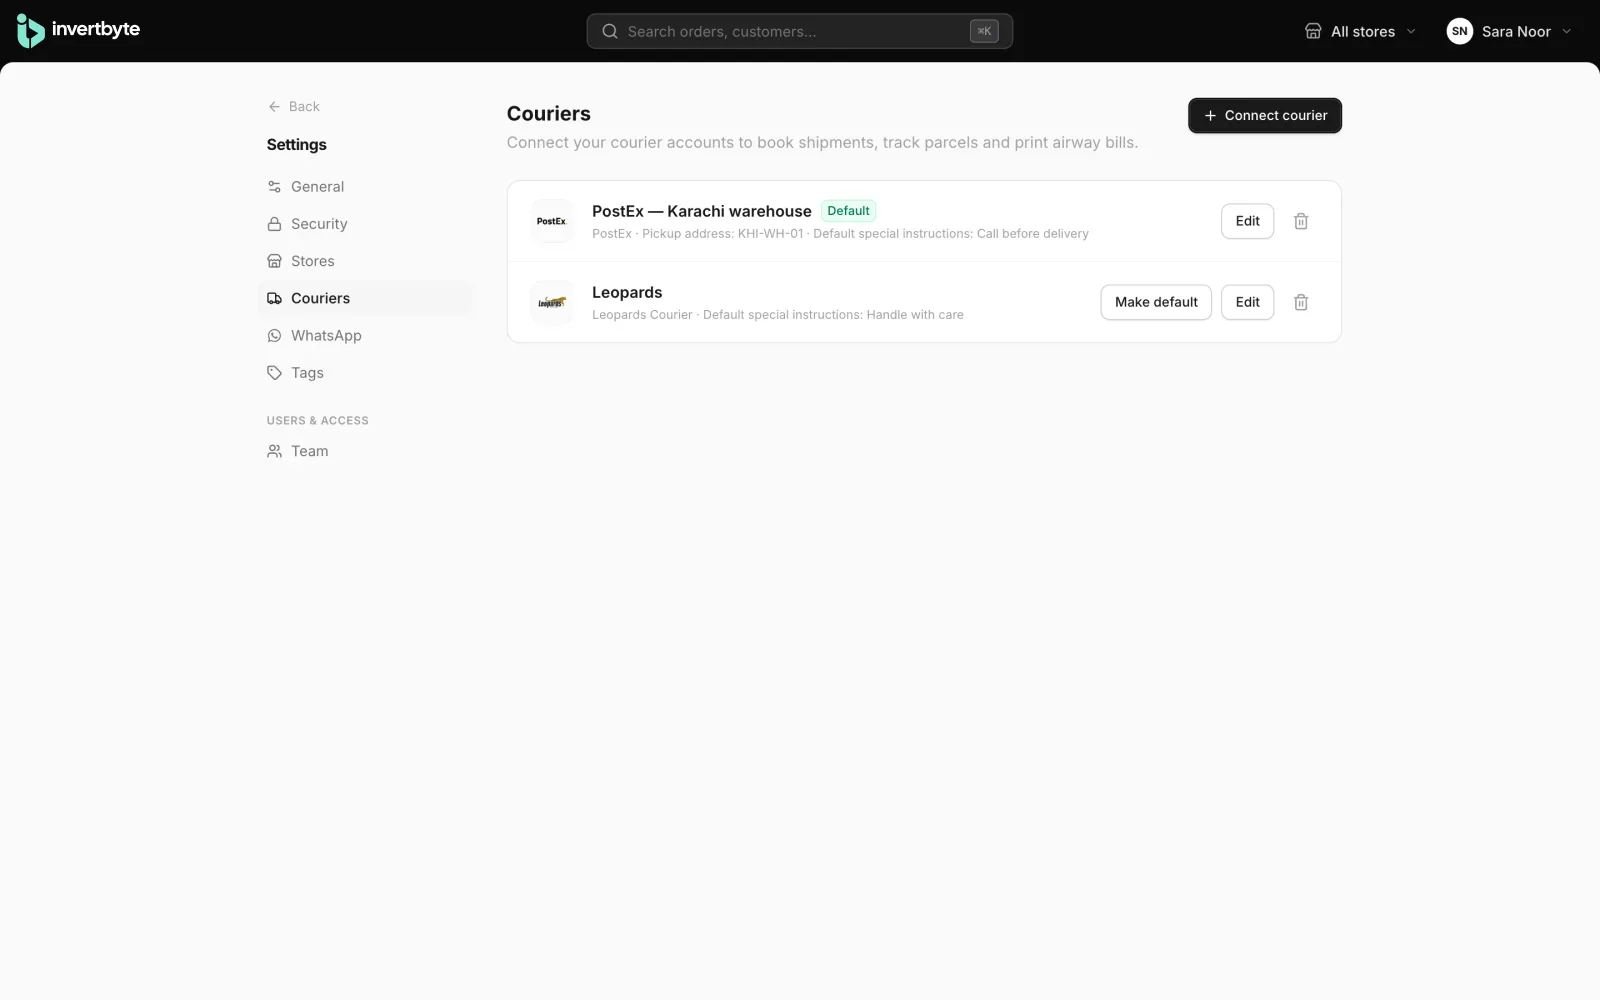Image resolution: width=1600 pixels, height=1000 pixels.
Task: Go to Security settings
Action: click(x=364, y=224)
